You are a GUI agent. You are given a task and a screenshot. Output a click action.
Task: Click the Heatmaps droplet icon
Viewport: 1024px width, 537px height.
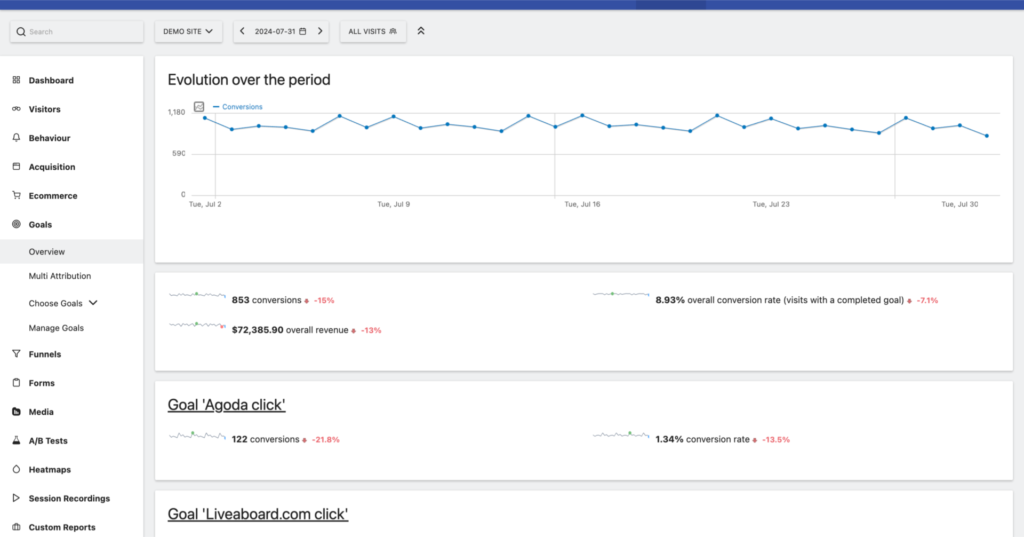pyautogui.click(x=16, y=469)
